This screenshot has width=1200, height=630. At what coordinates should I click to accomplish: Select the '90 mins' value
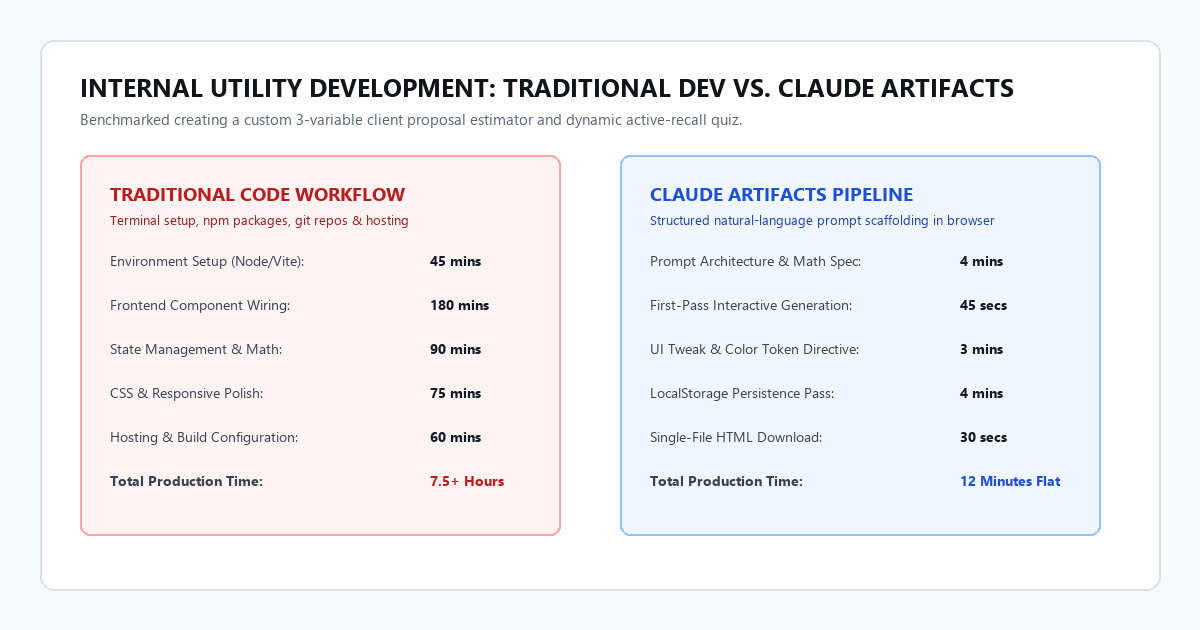pos(455,349)
